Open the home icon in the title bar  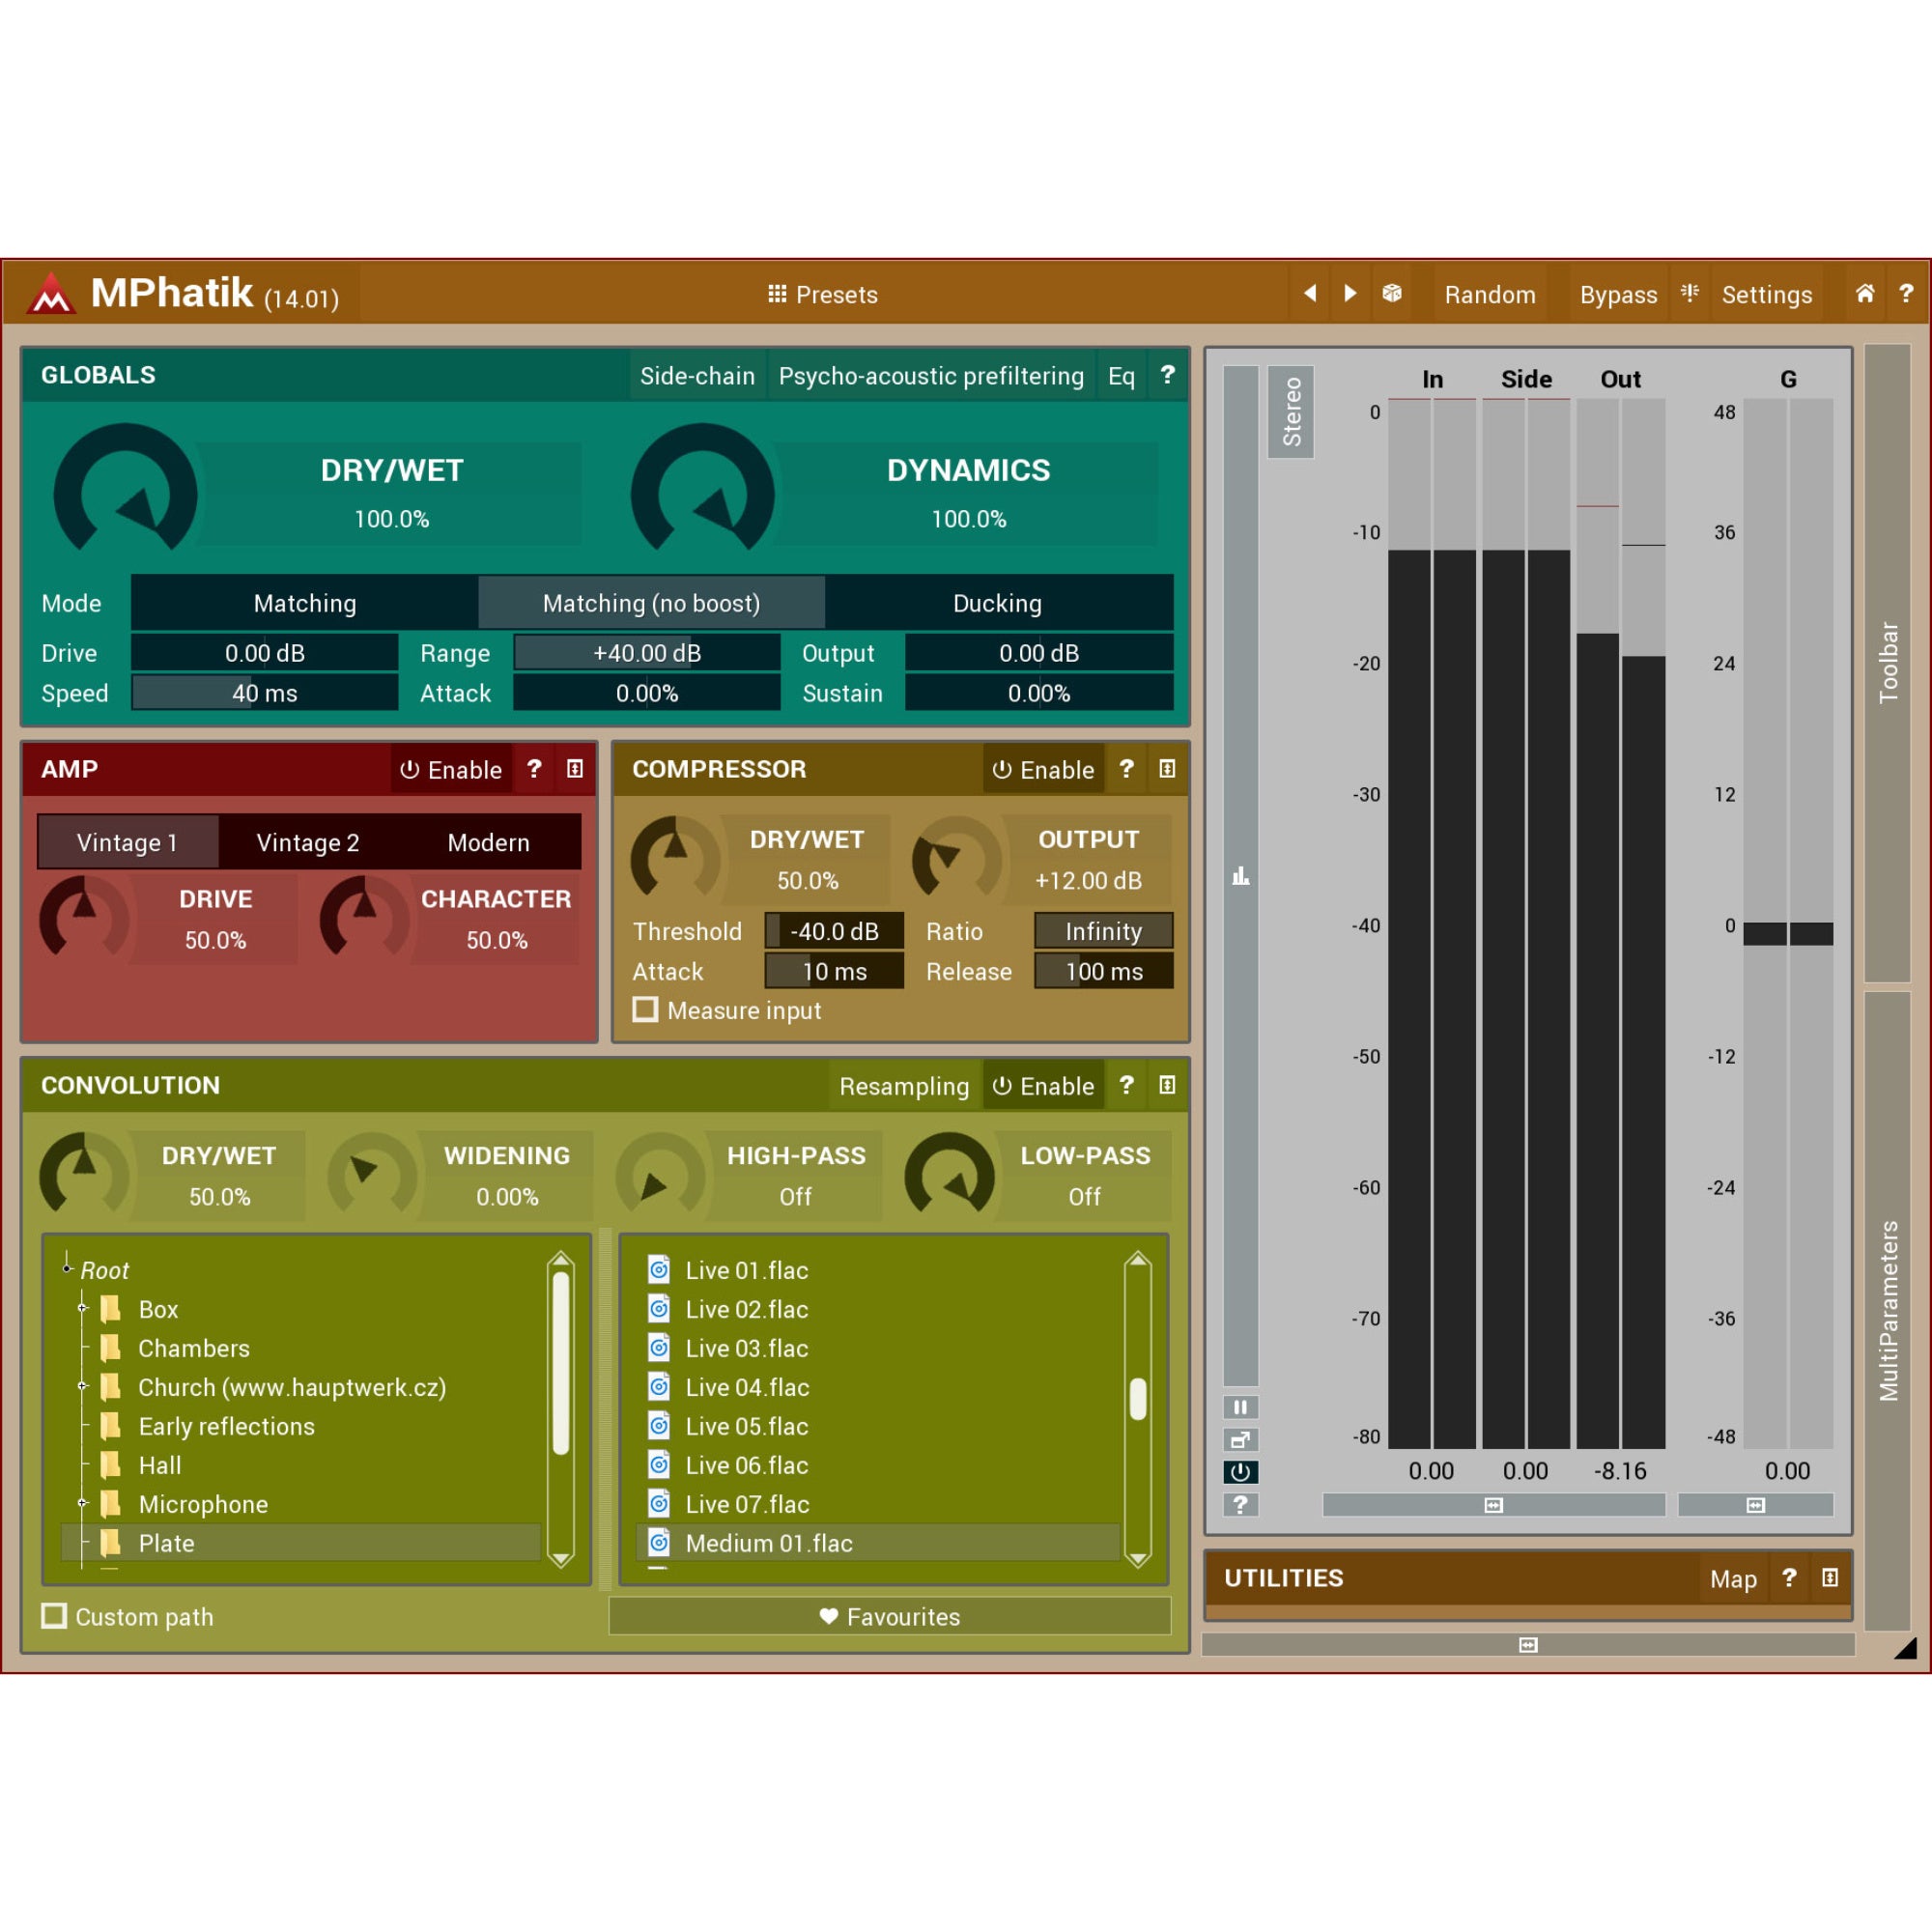1865,293
